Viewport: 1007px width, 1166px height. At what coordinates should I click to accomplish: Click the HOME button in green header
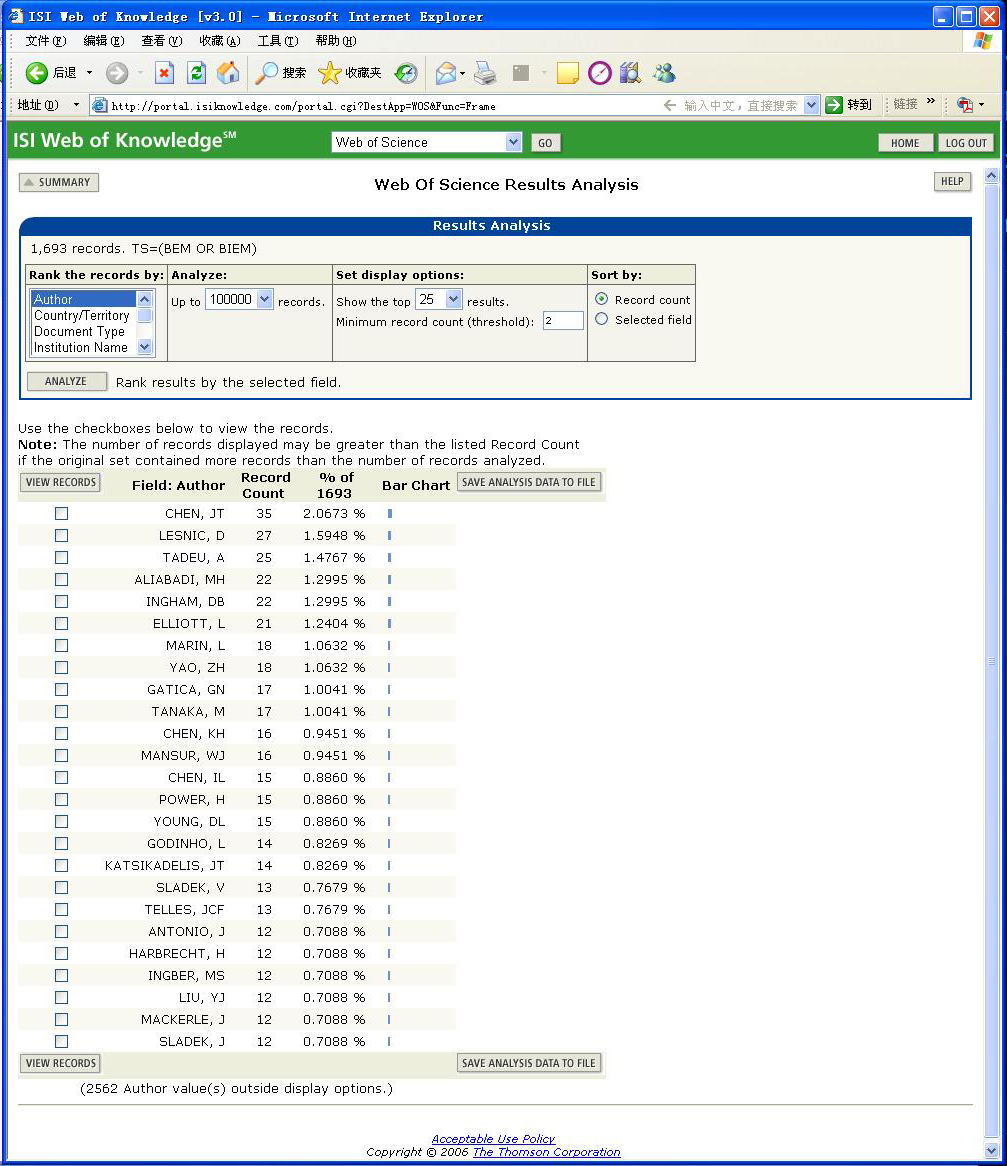point(905,143)
